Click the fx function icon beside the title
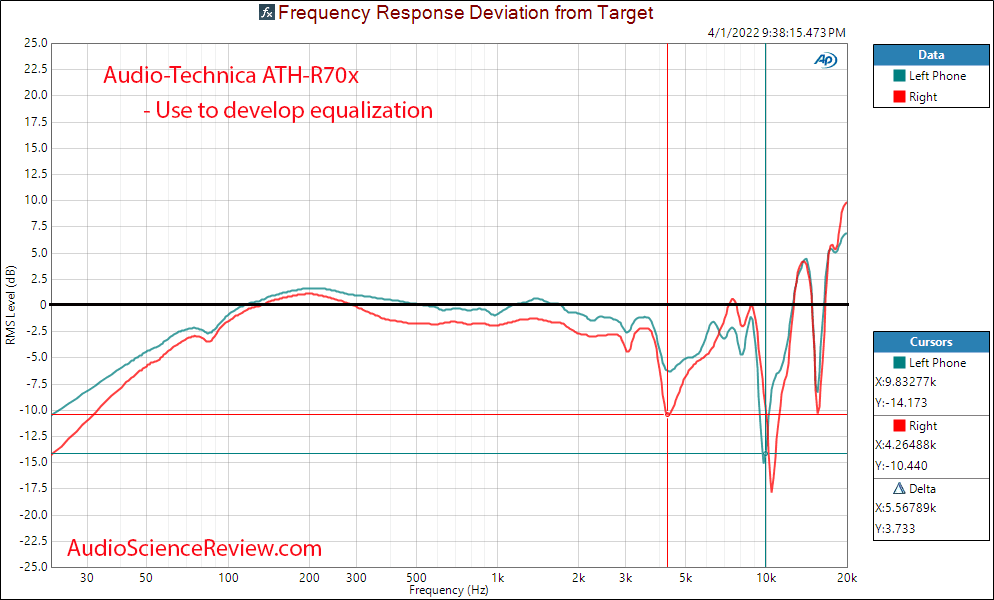Image resolution: width=994 pixels, height=600 pixels. click(x=267, y=12)
